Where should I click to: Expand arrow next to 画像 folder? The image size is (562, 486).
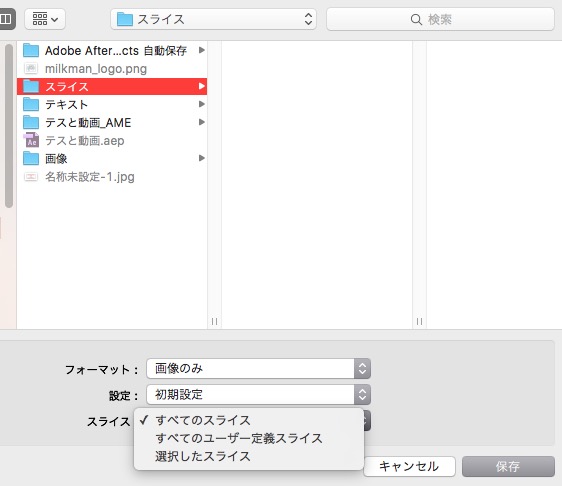[x=202, y=158]
